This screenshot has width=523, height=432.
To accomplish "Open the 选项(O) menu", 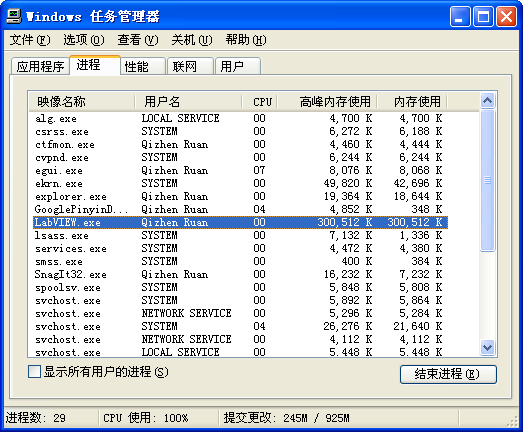I will coord(84,40).
